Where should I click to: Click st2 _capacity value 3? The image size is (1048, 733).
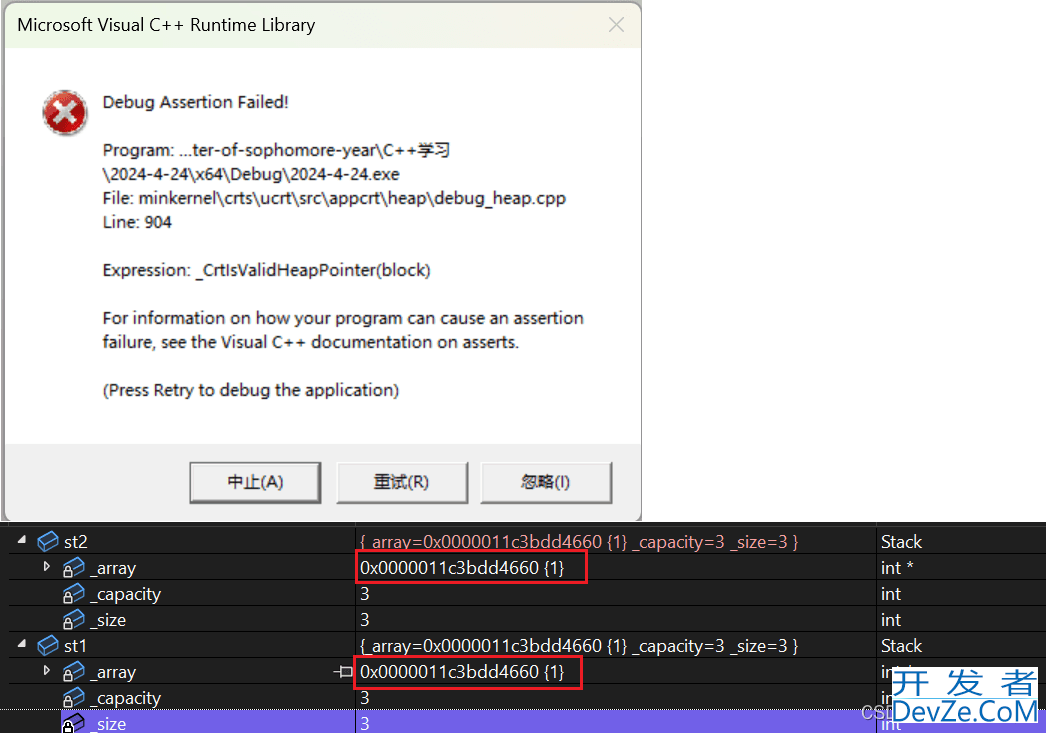[365, 594]
